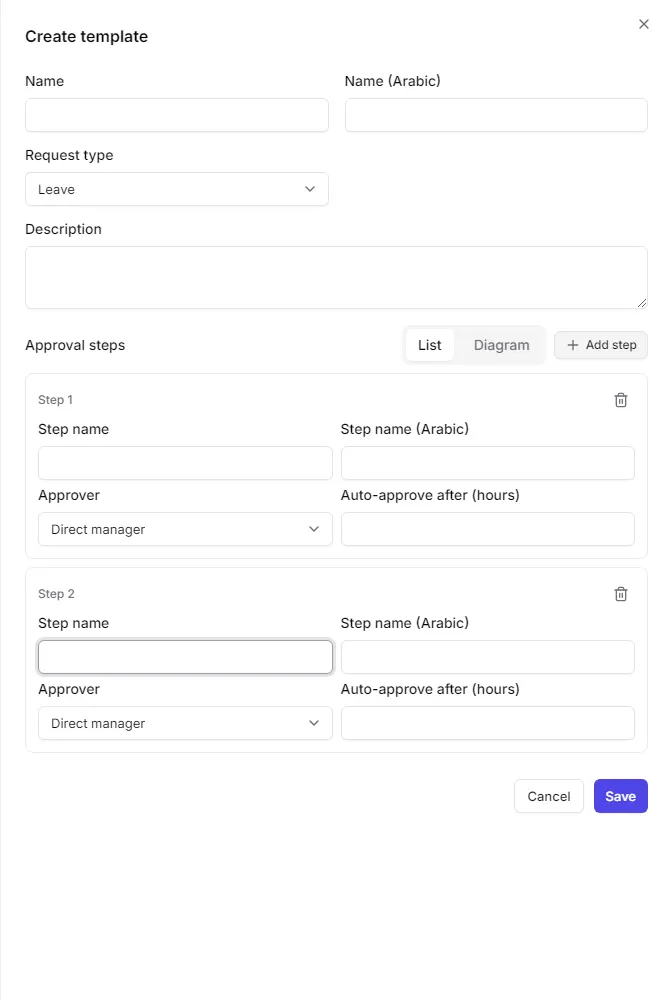Close the Create template dialog
The width and height of the screenshot is (672, 1000).
[x=643, y=24]
